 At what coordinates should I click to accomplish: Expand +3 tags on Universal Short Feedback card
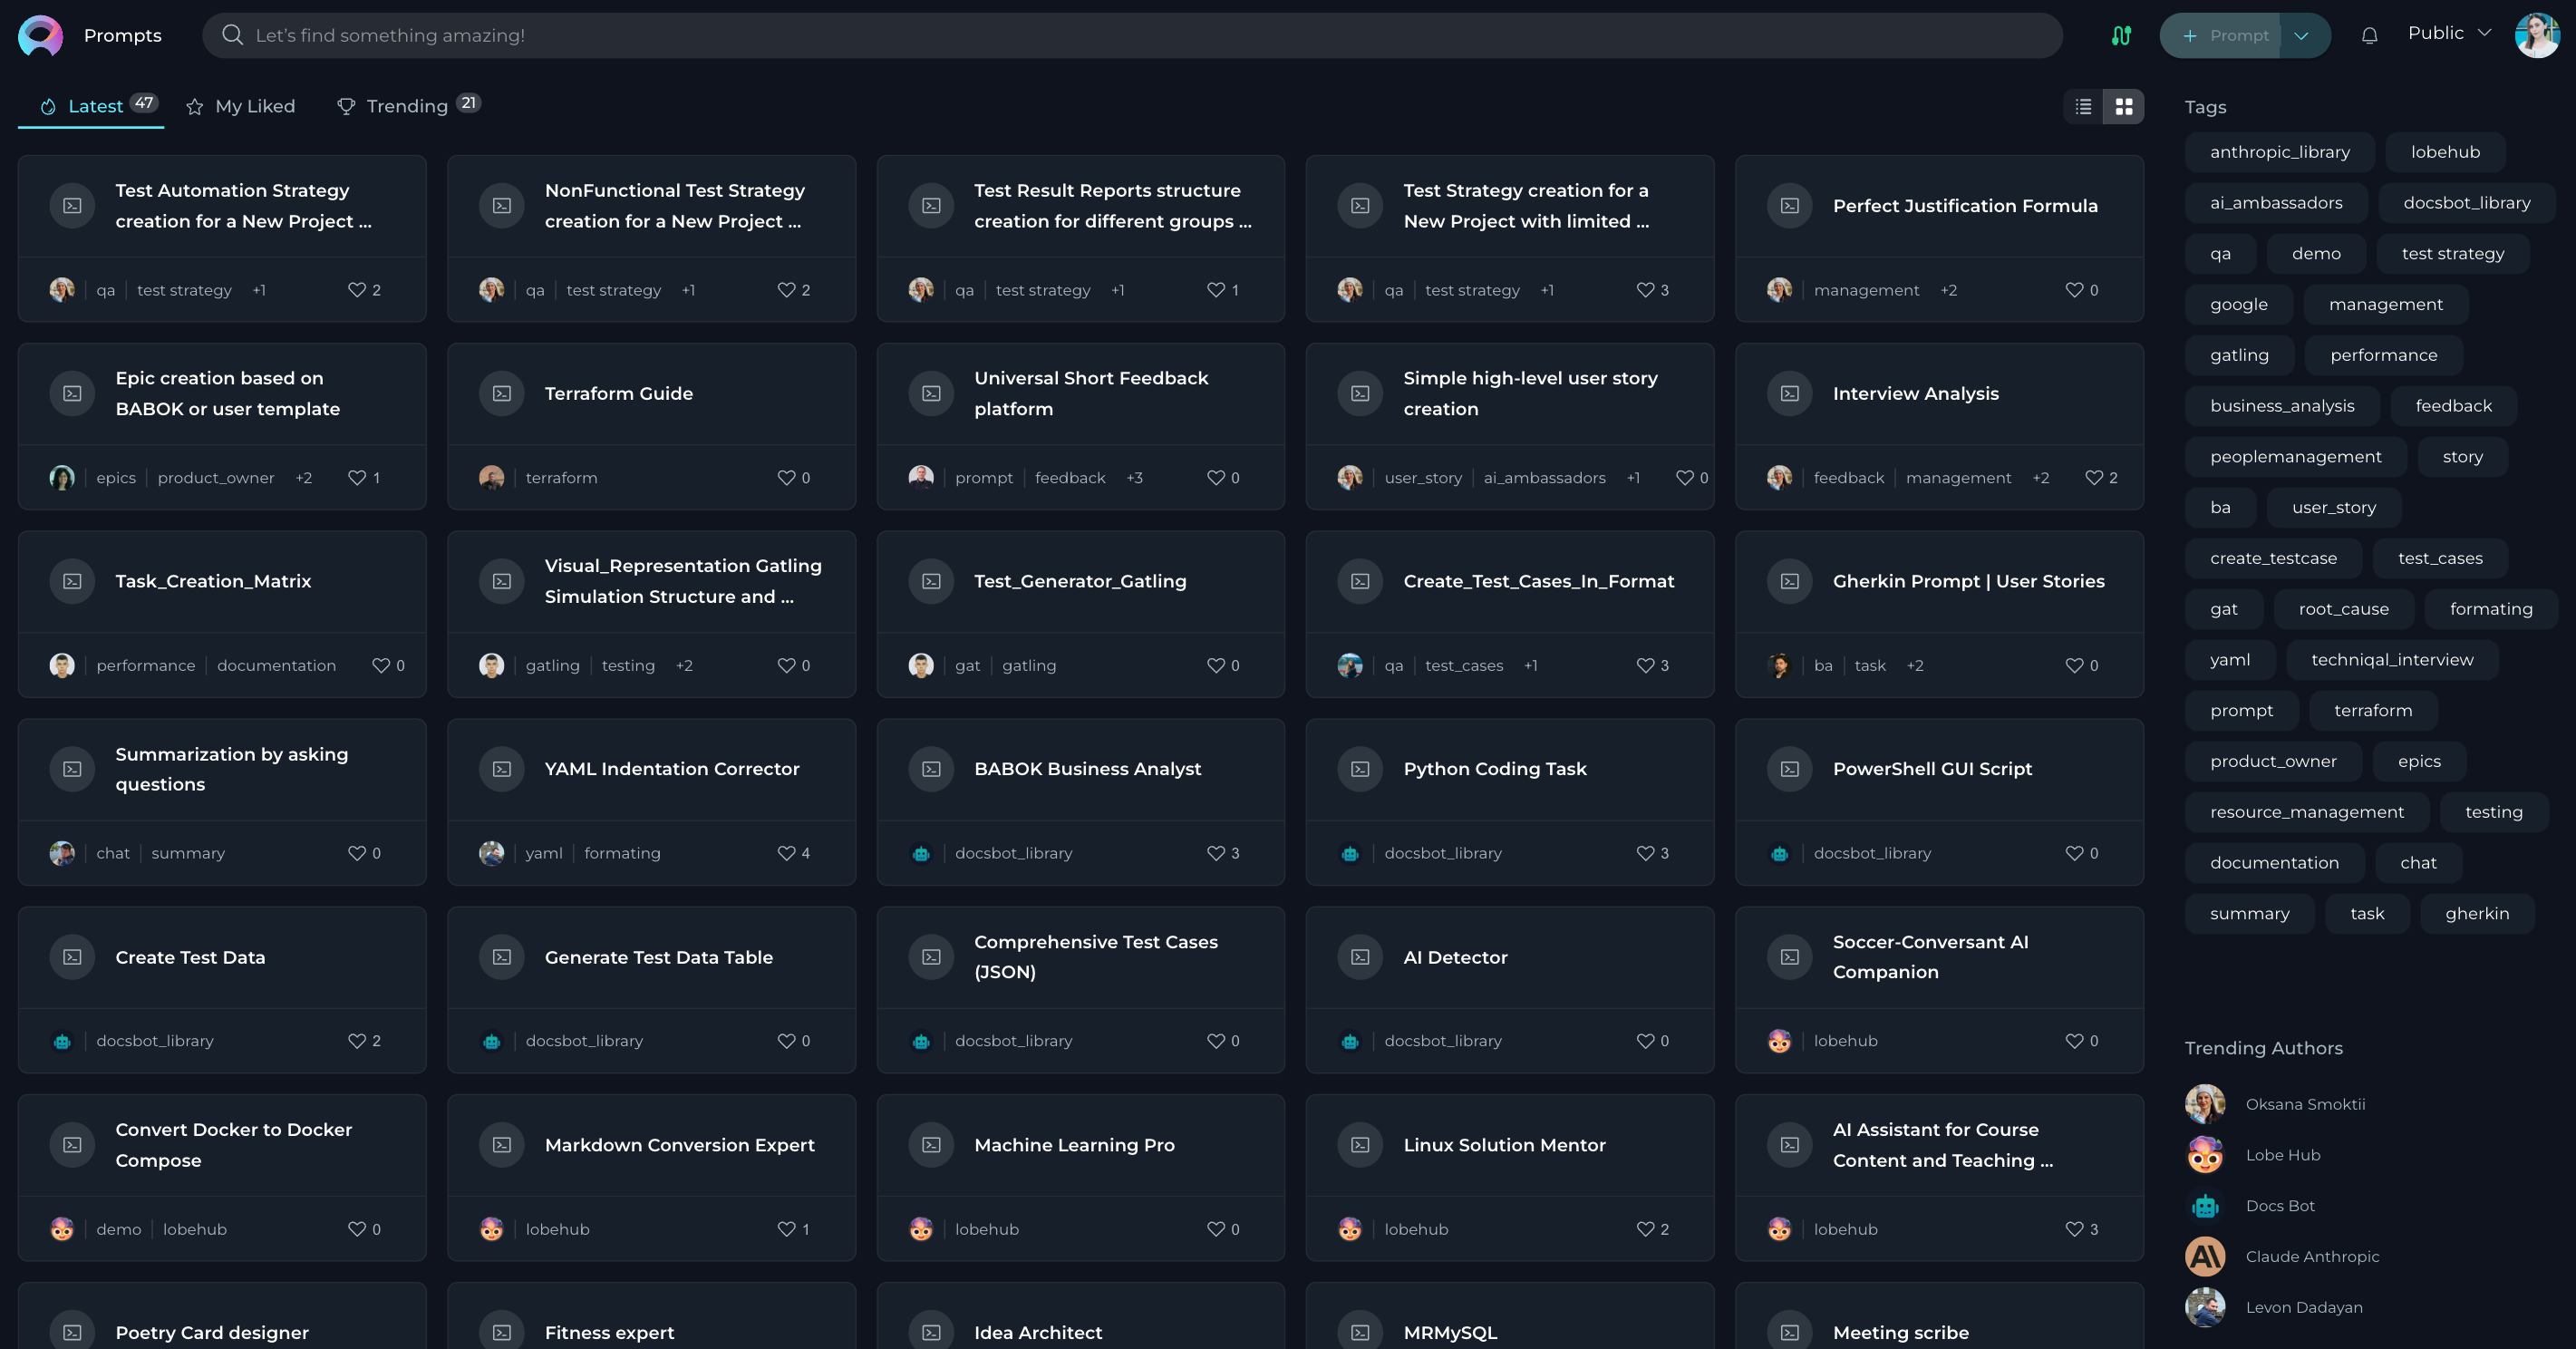click(x=1134, y=478)
